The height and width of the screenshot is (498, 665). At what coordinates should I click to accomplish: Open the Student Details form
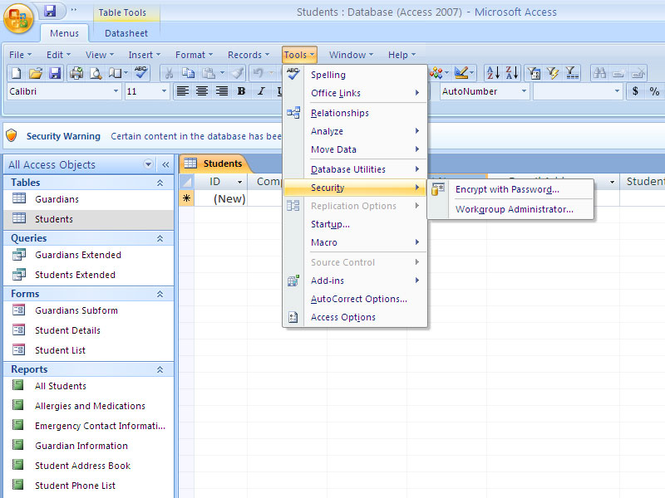[67, 330]
